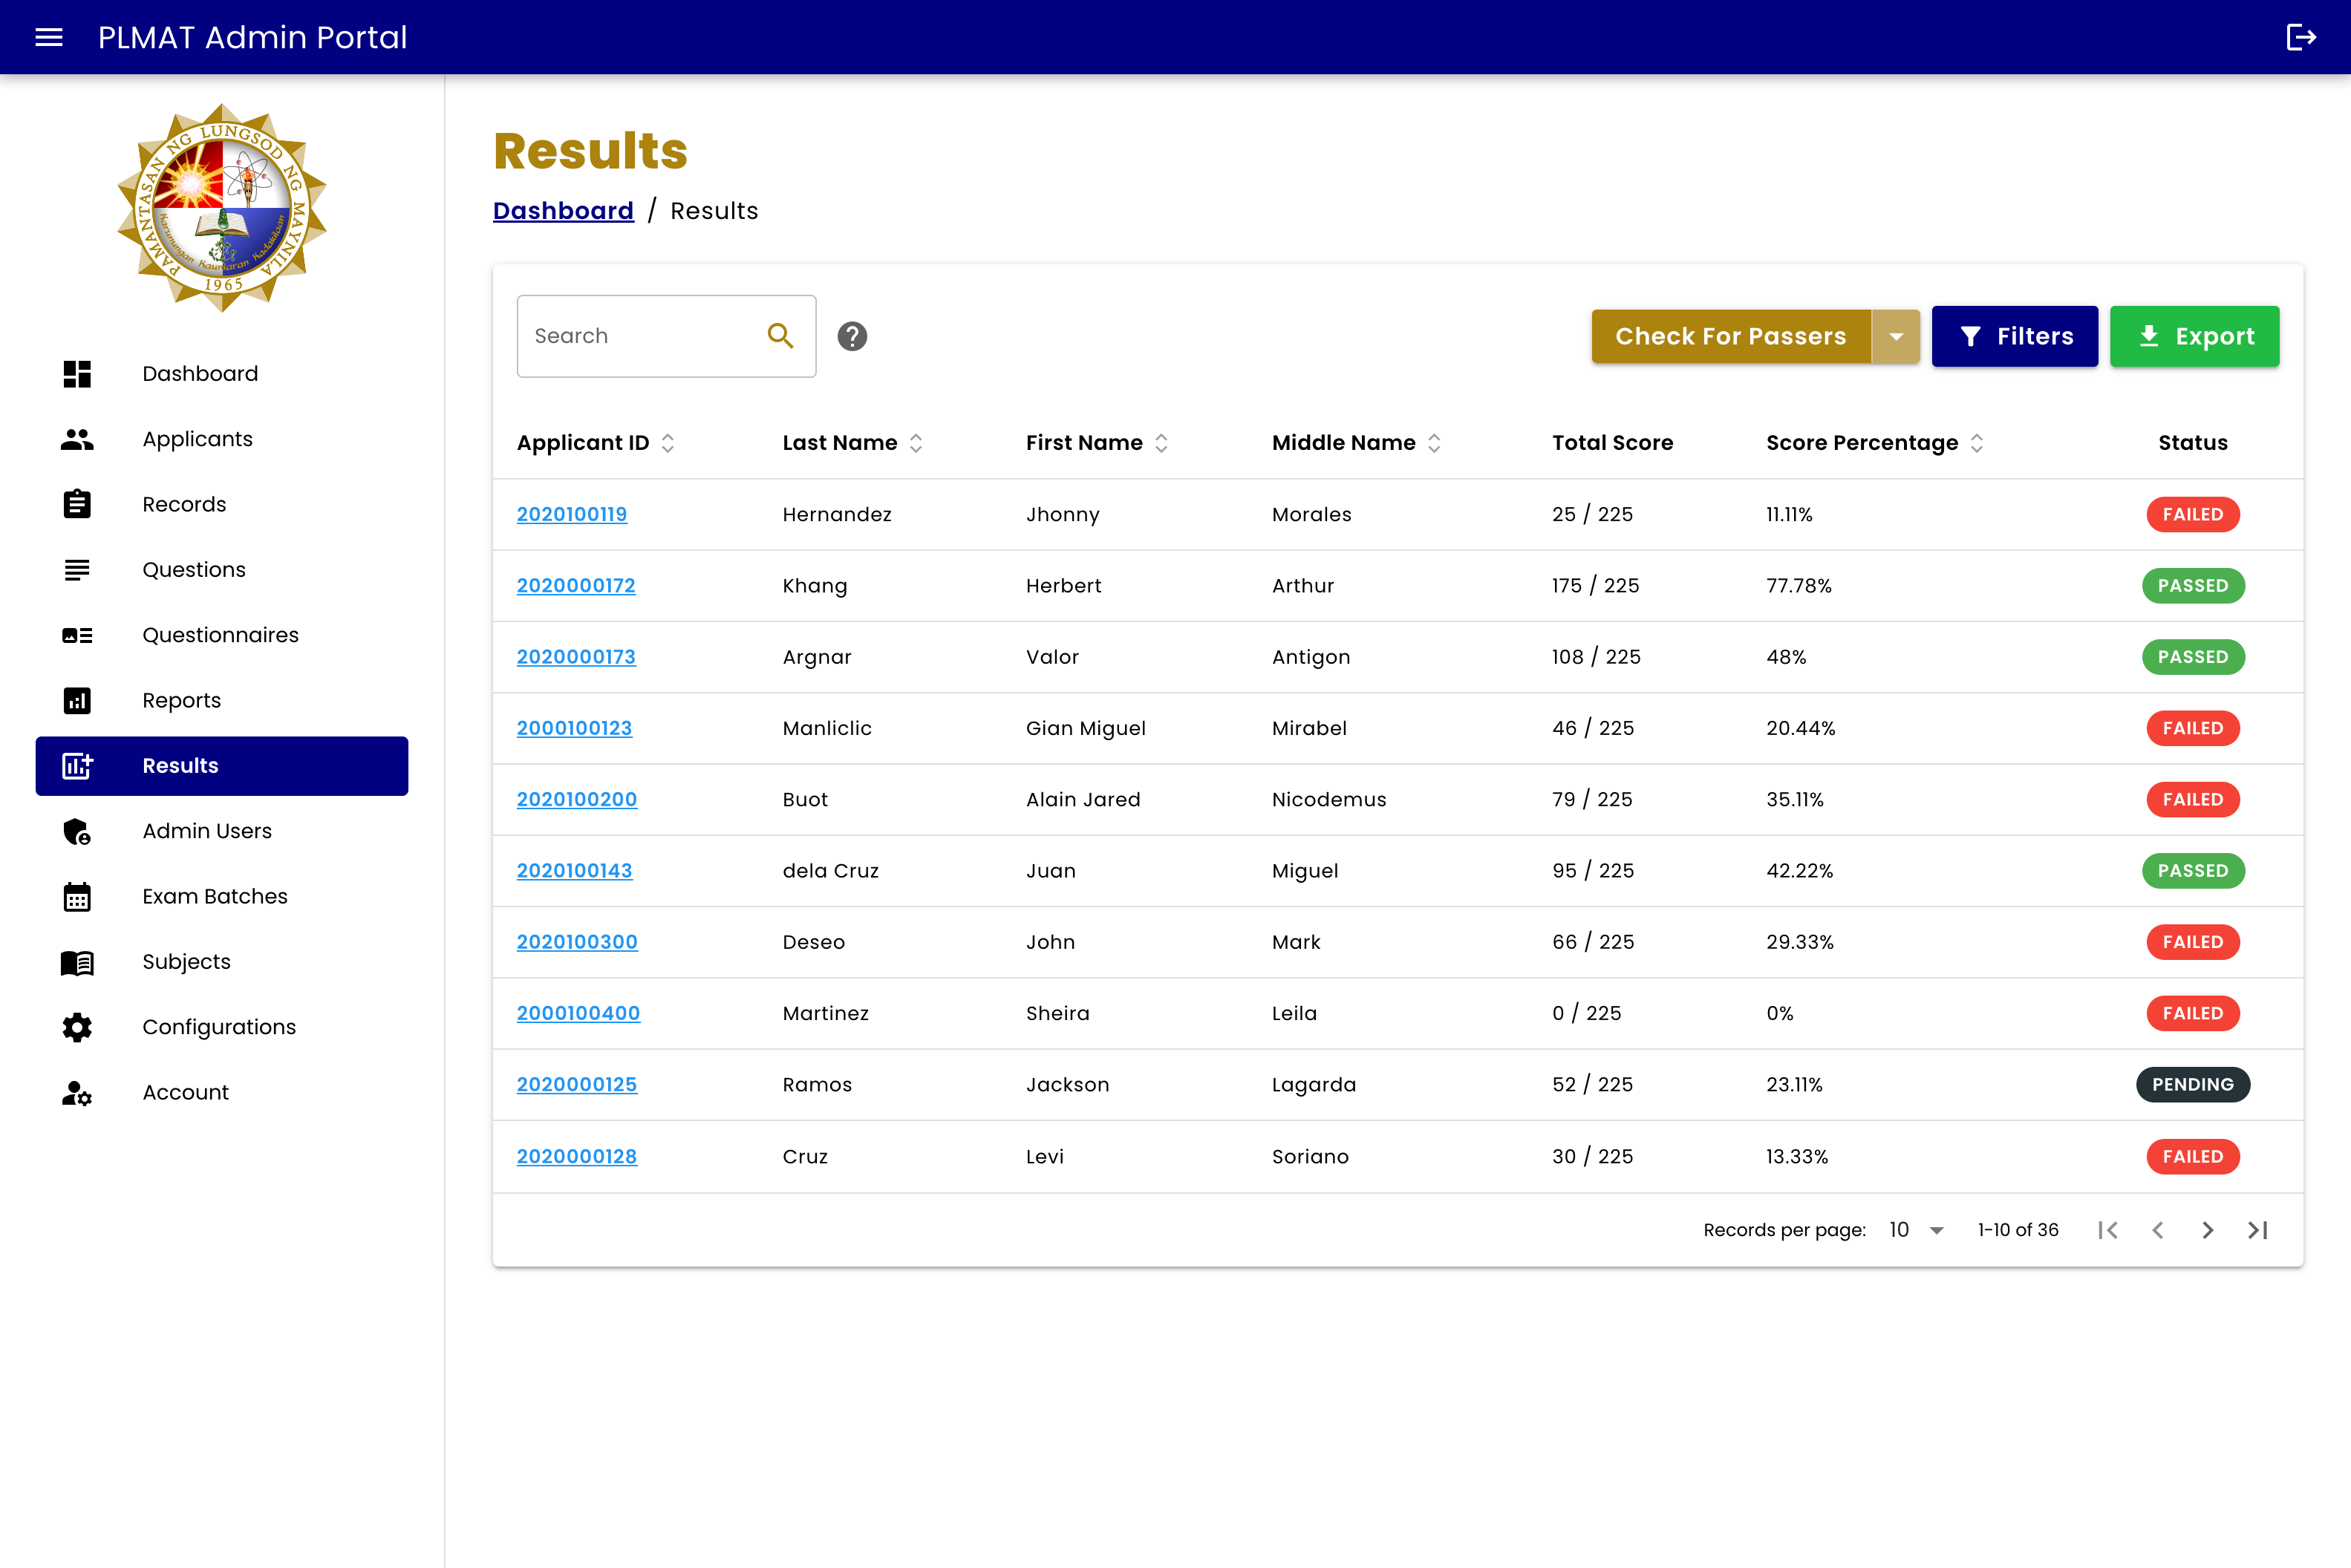Select Questionnaires in sidebar menu
This screenshot has width=2351, height=1568.
point(220,635)
